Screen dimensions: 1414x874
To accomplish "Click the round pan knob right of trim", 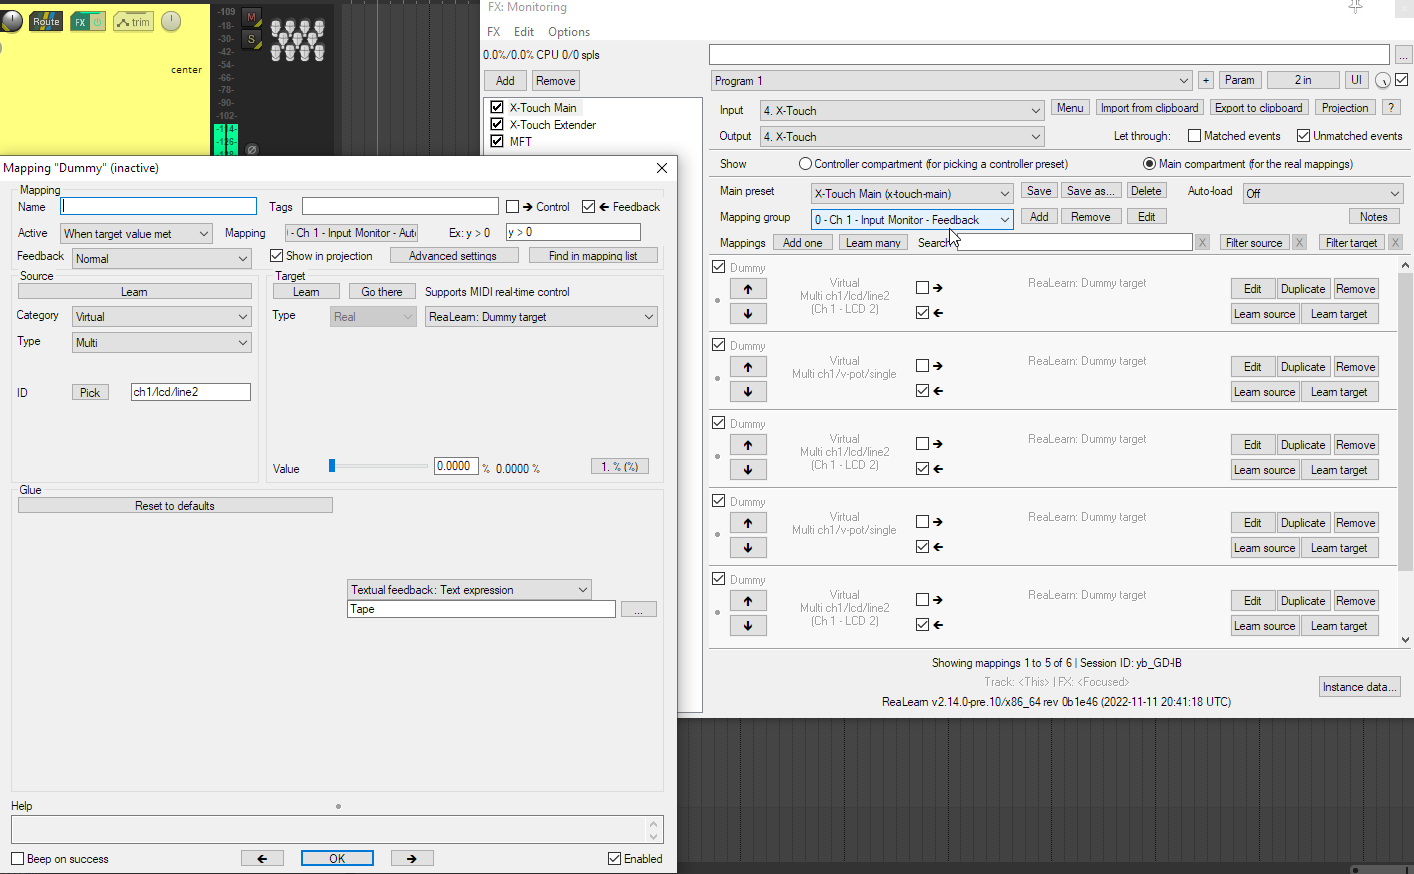I will (171, 21).
